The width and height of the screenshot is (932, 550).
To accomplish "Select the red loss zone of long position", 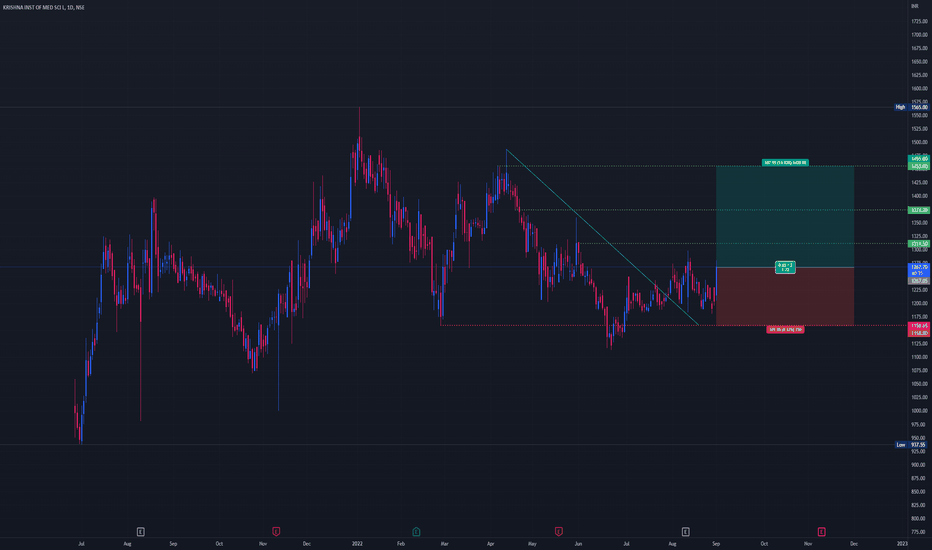I will (785, 296).
